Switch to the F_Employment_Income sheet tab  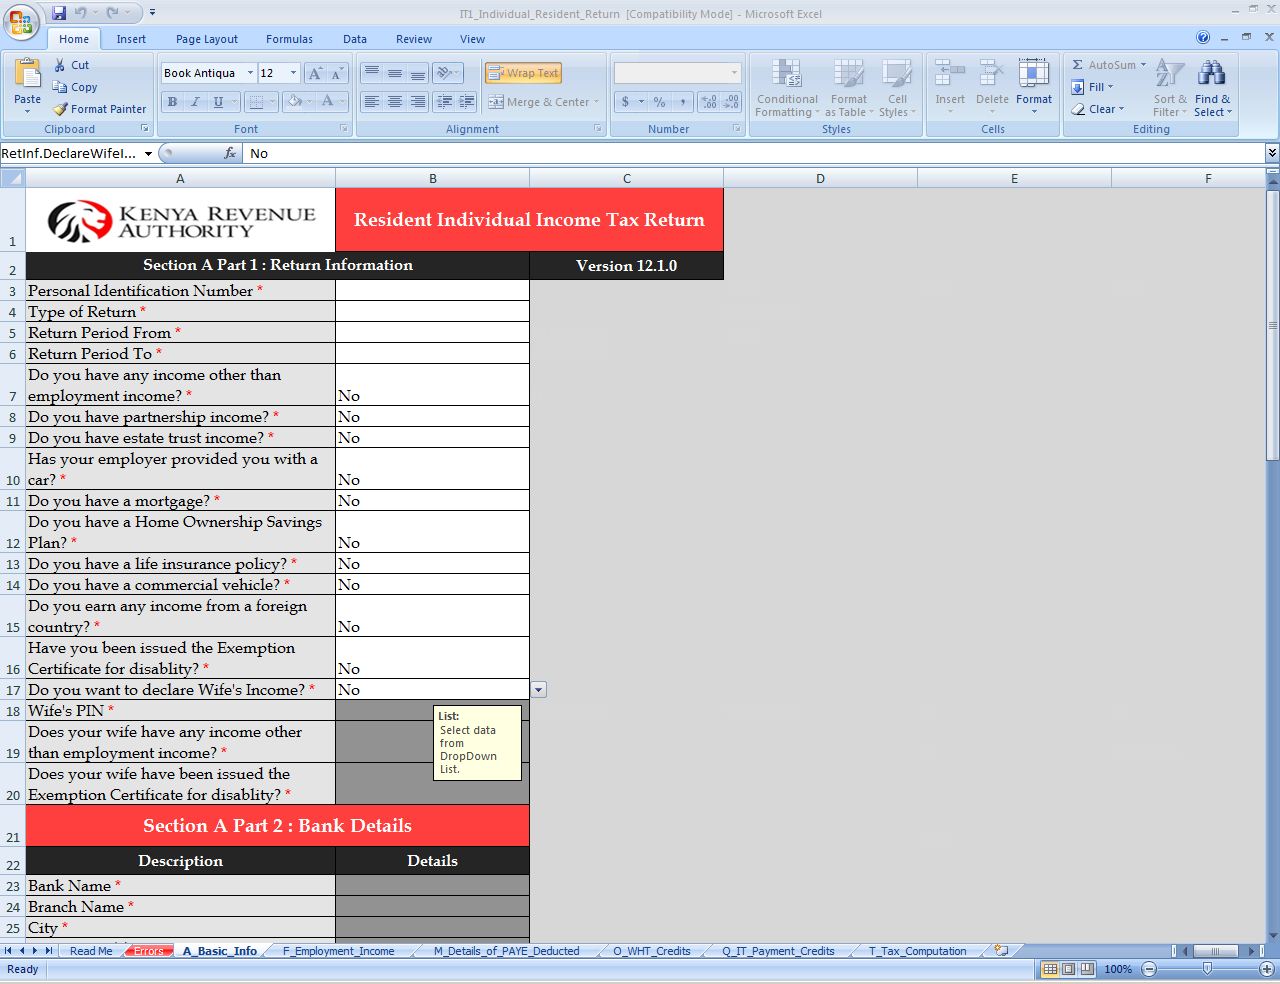tap(338, 951)
